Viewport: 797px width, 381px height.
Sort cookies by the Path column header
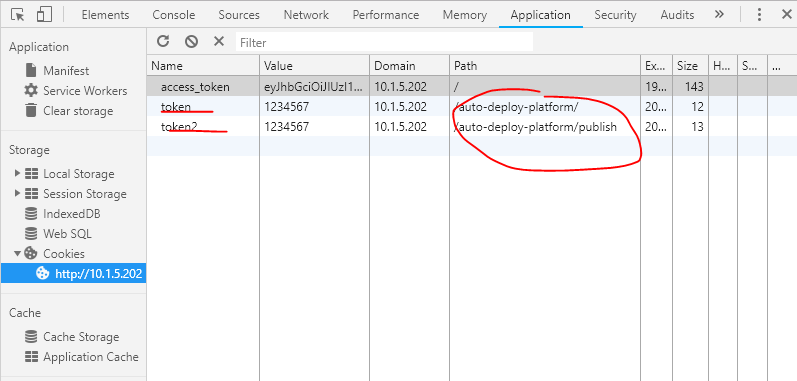pos(545,66)
